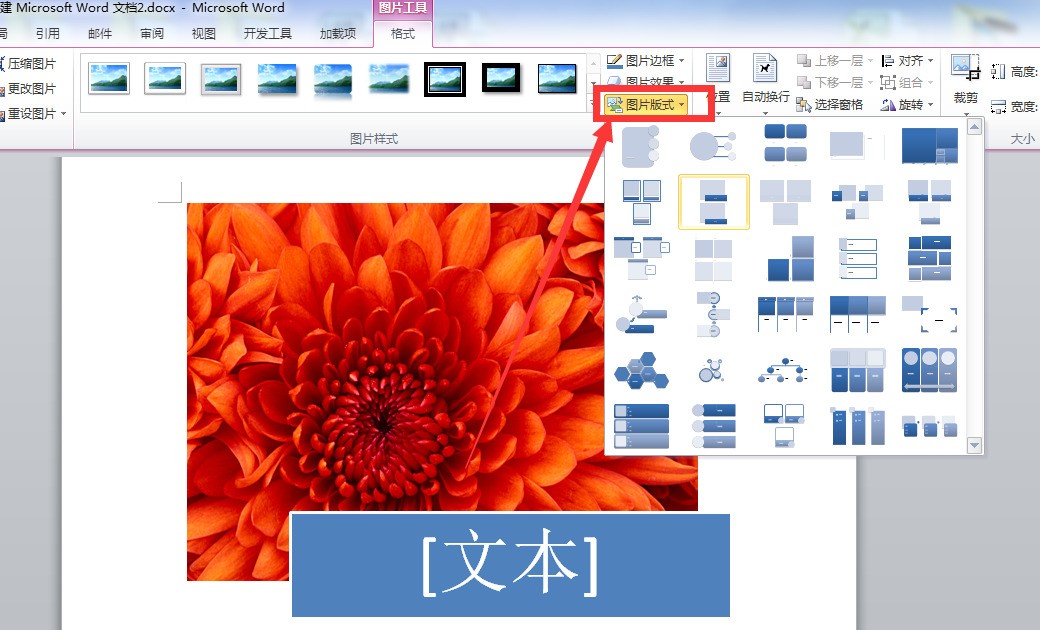Viewport: 1040px width, 630px height.
Task: Choose the three stacked blue rows layout
Action: pos(641,426)
